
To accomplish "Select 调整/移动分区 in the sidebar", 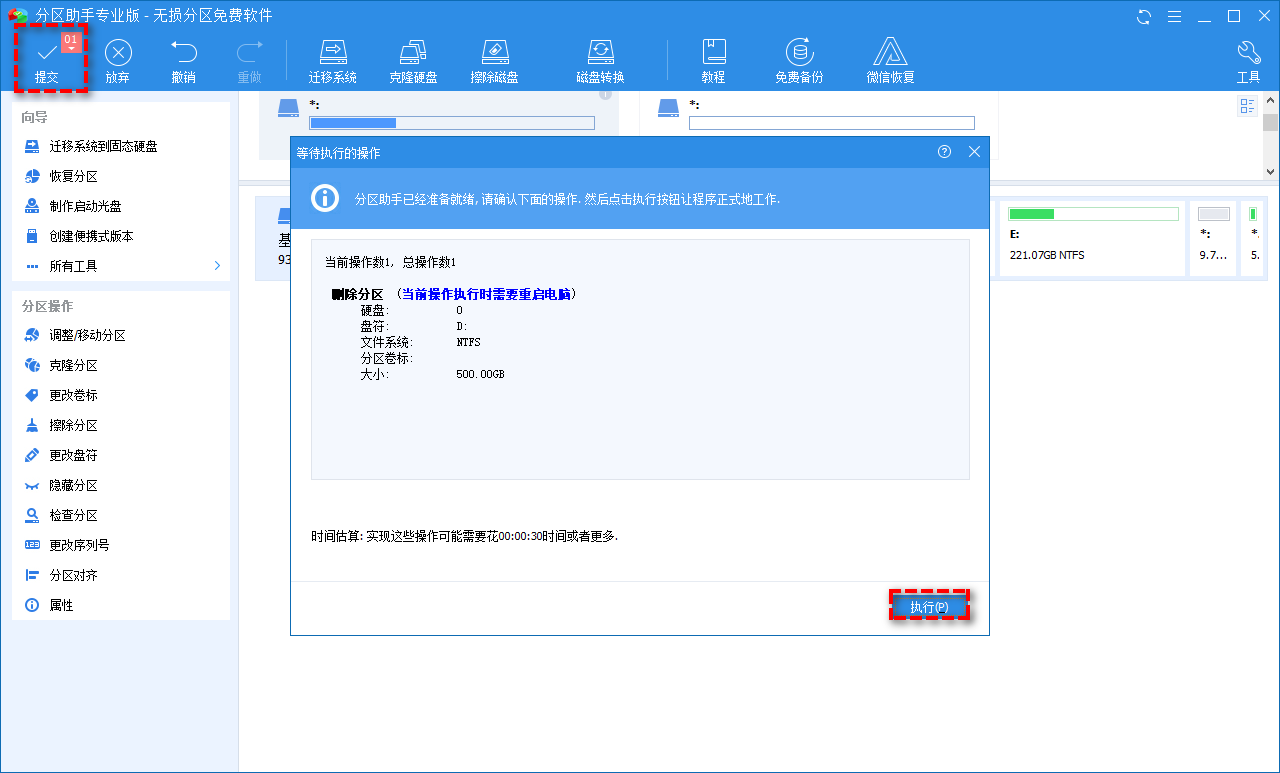I will coord(87,336).
